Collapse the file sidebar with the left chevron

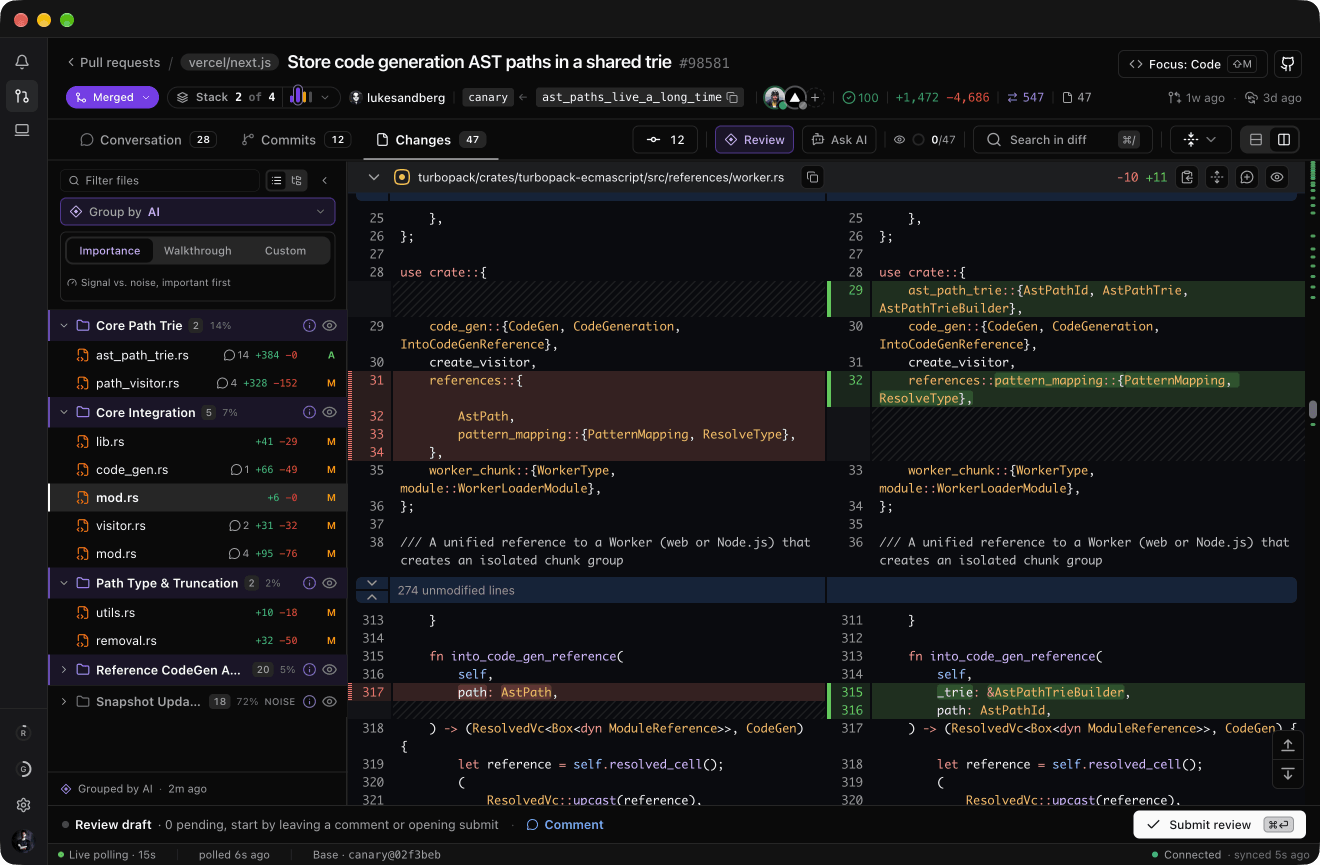325,181
